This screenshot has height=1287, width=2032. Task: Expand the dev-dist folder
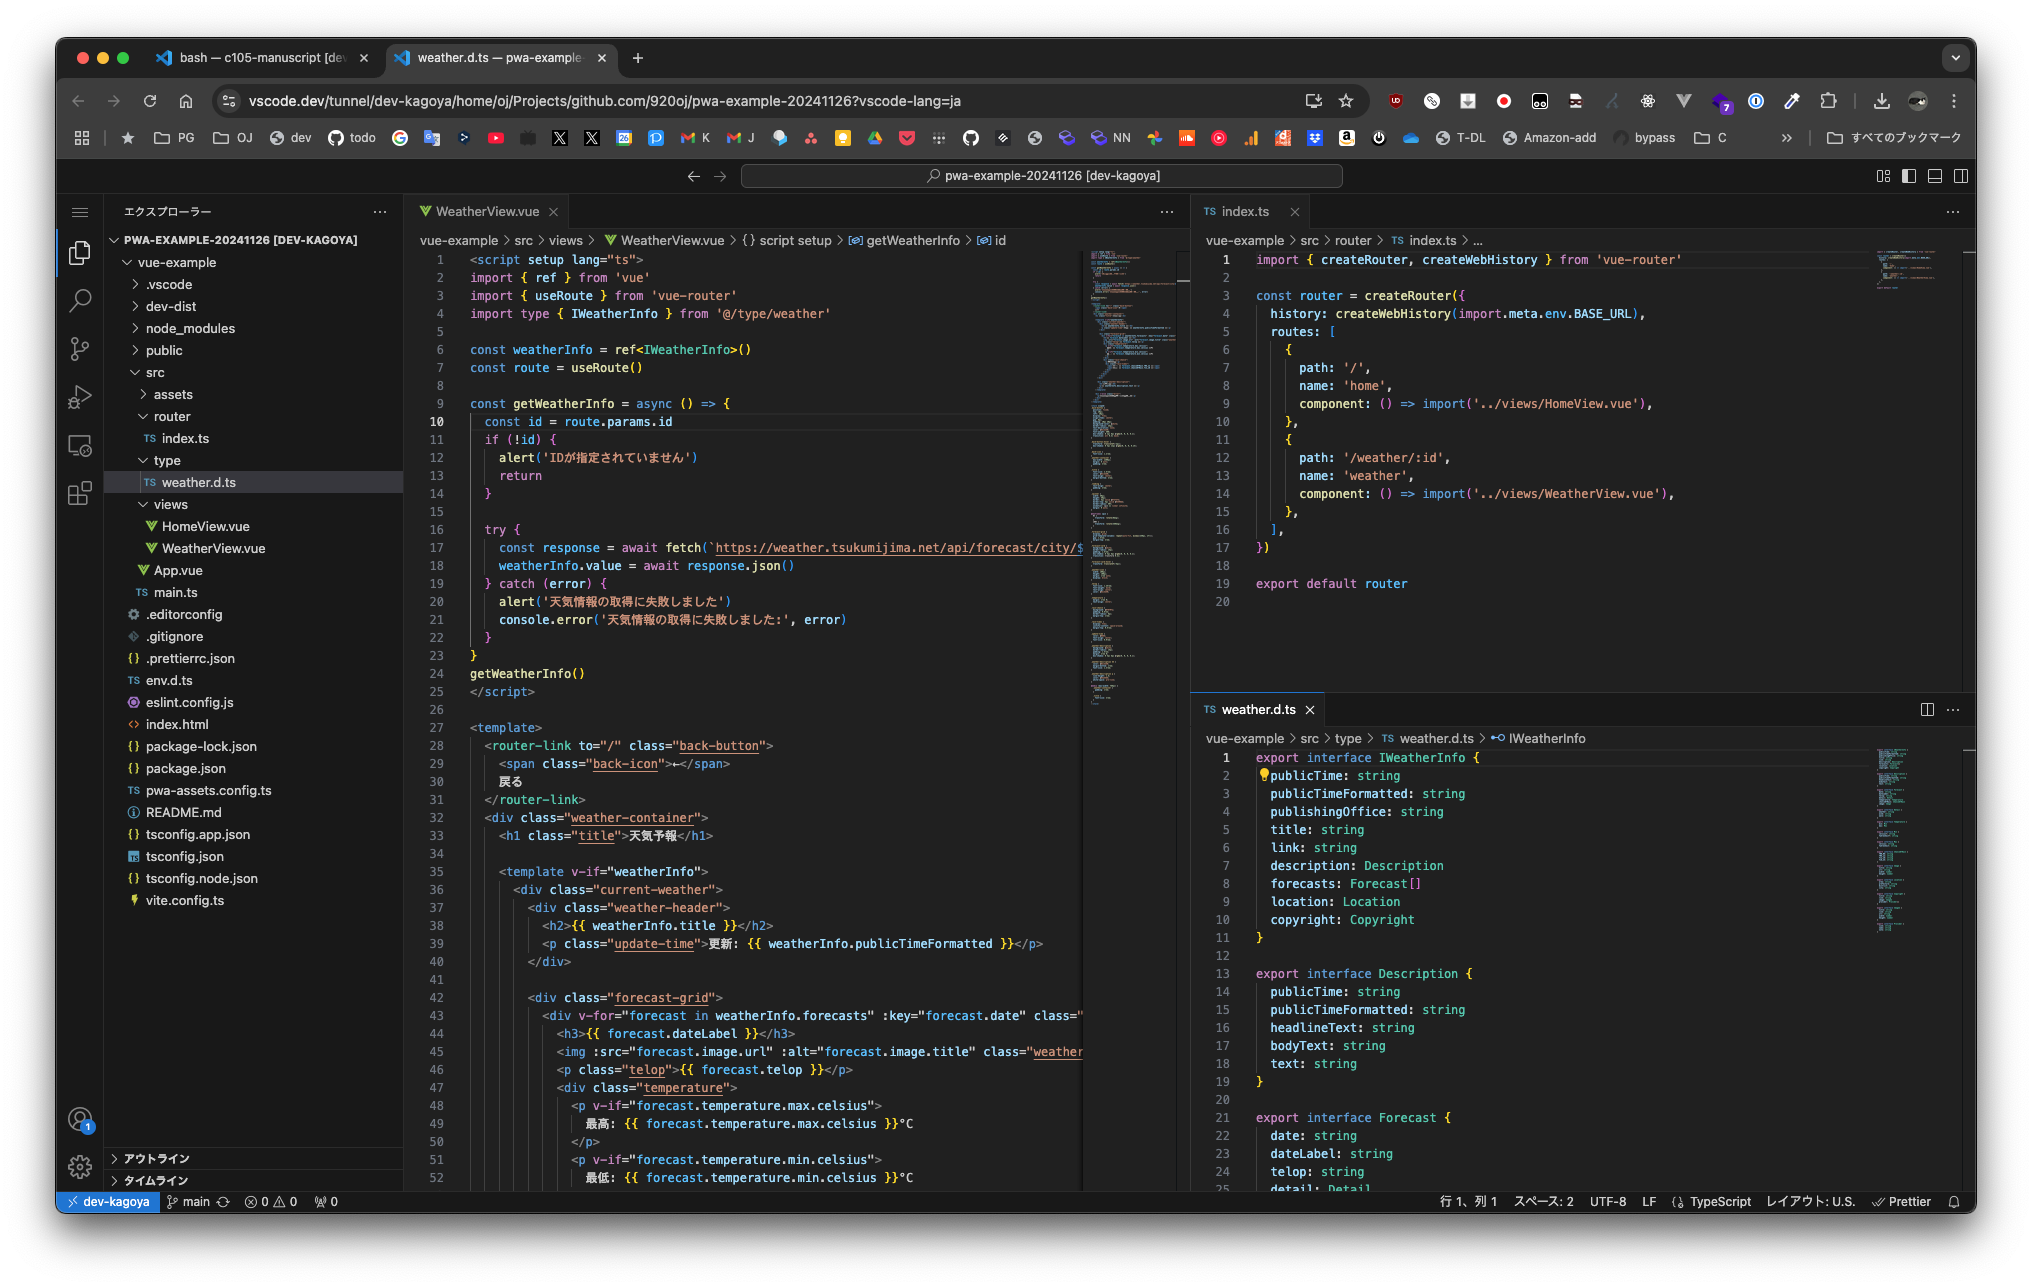pyautogui.click(x=171, y=307)
